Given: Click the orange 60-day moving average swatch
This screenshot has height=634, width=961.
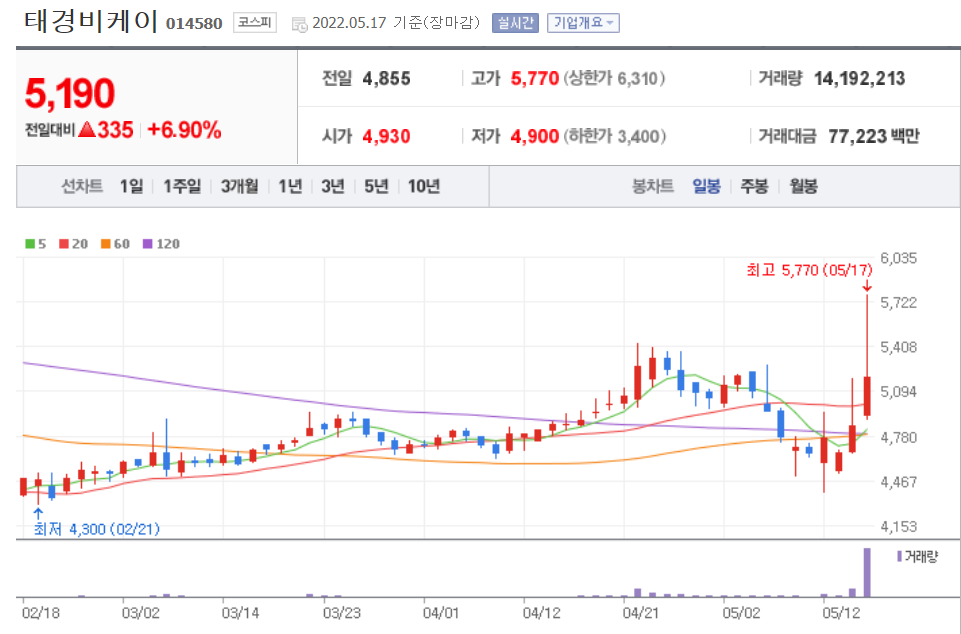Looking at the screenshot, I should pyautogui.click(x=105, y=244).
